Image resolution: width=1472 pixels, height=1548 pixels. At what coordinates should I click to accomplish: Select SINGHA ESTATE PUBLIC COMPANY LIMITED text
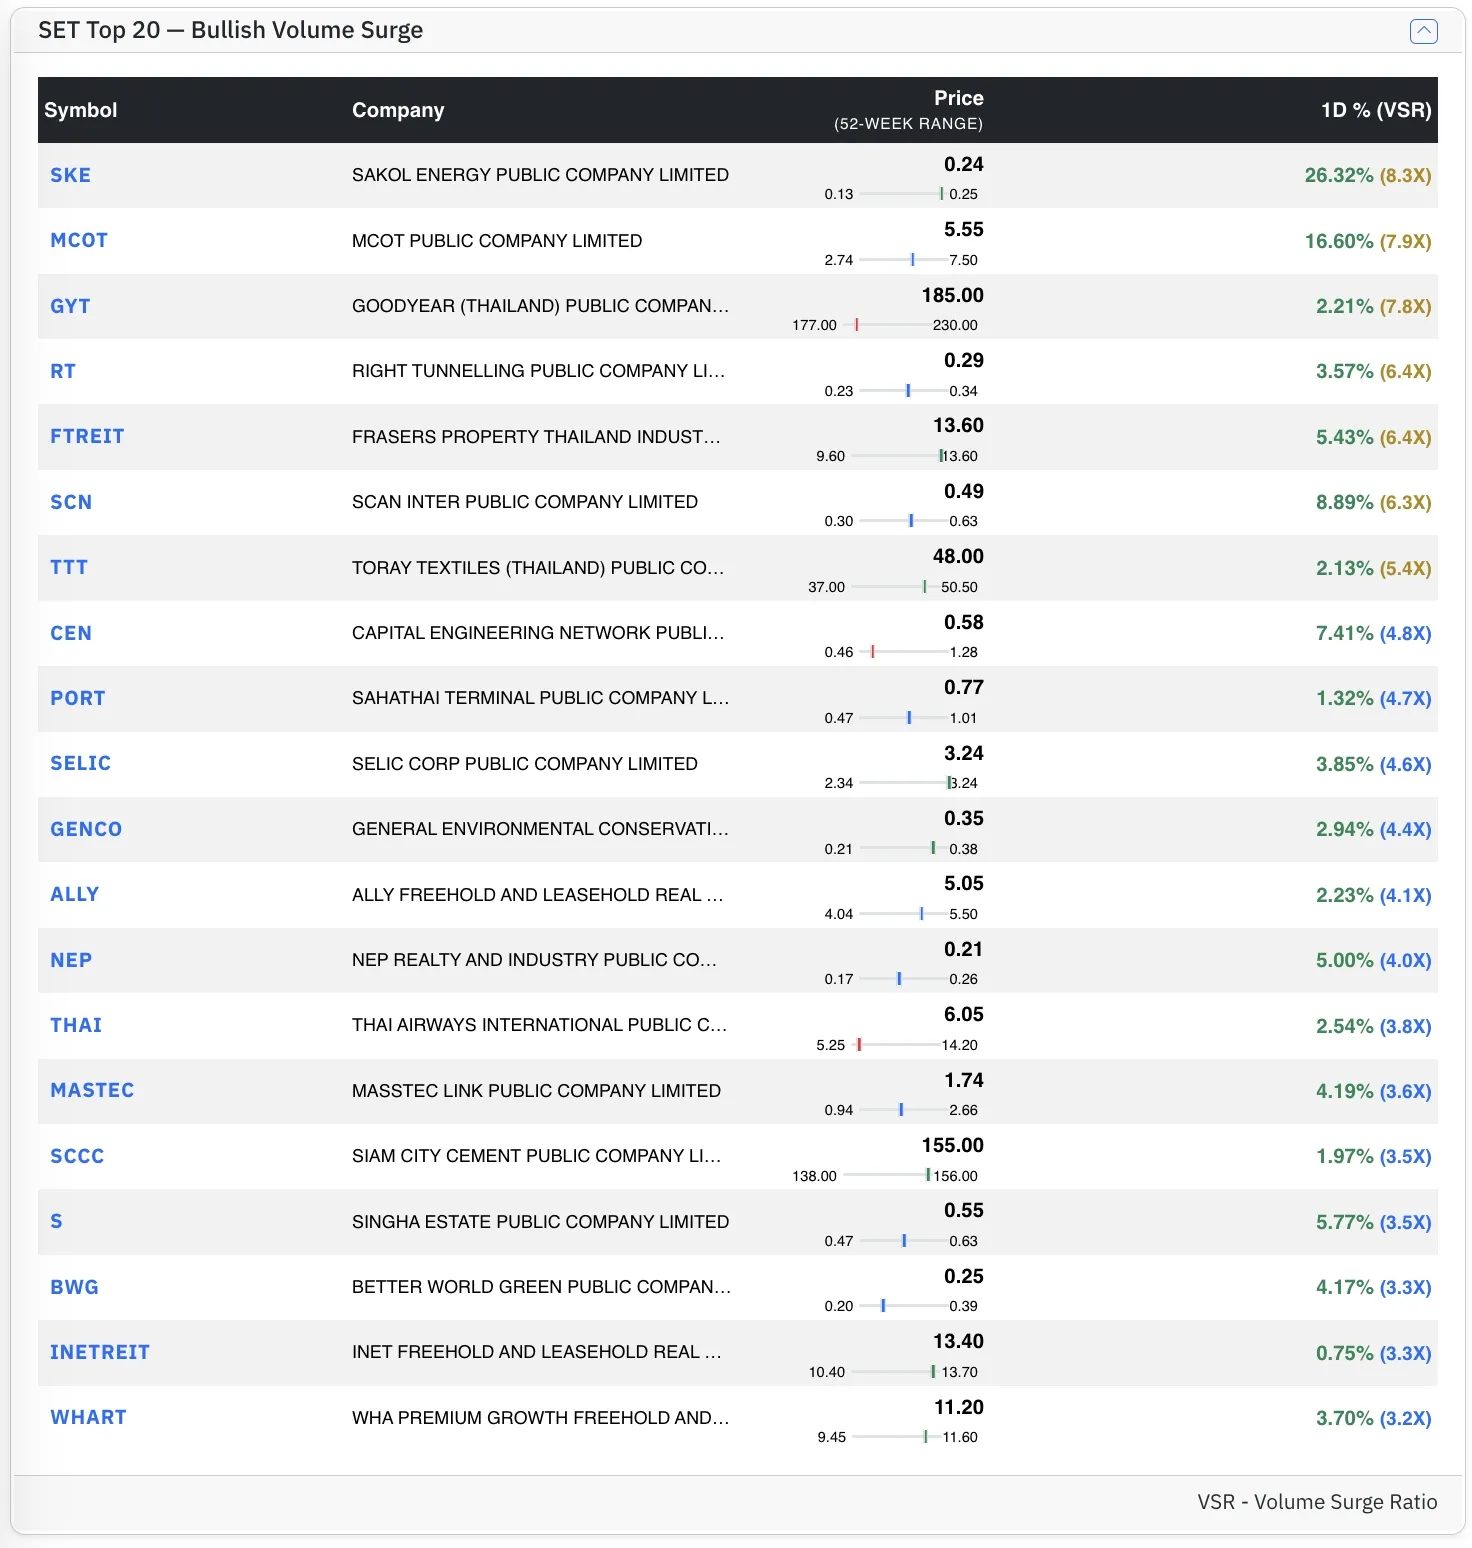pyautogui.click(x=540, y=1222)
